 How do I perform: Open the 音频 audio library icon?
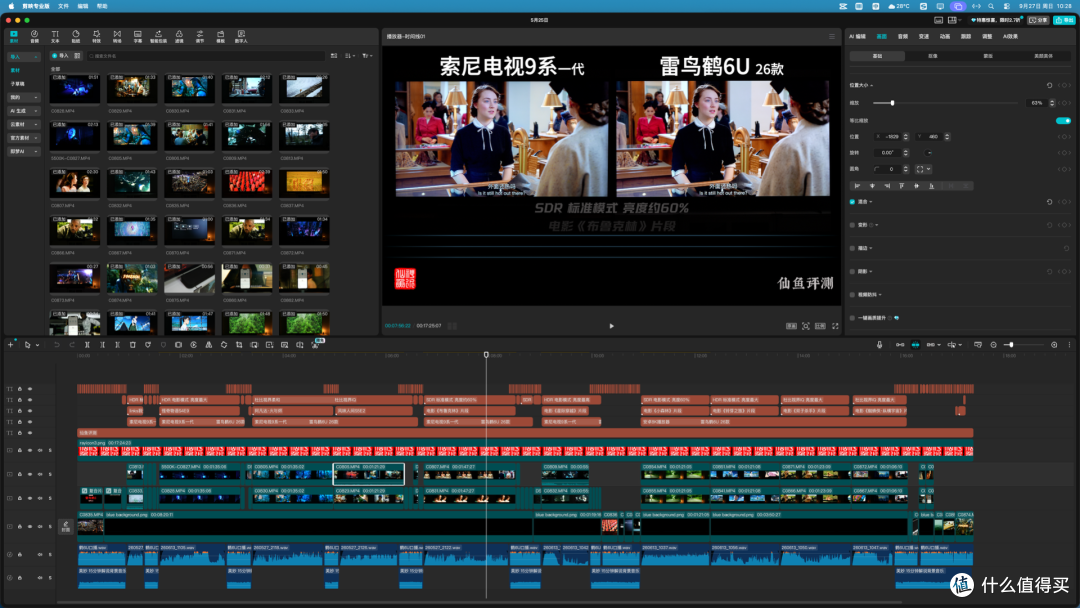point(34,36)
